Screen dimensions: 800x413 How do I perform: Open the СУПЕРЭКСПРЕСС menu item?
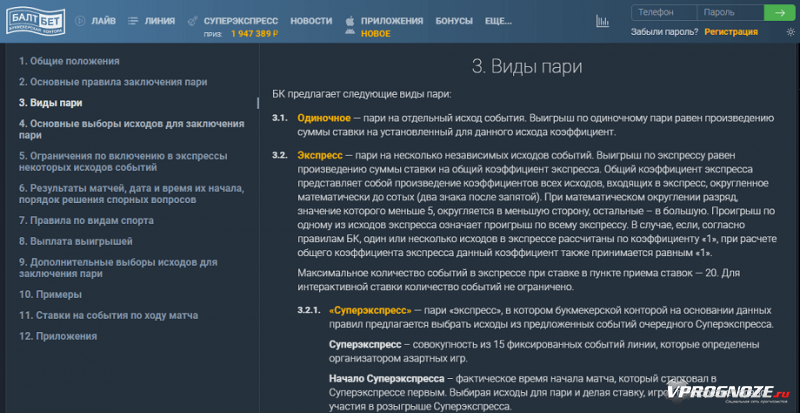[241, 21]
